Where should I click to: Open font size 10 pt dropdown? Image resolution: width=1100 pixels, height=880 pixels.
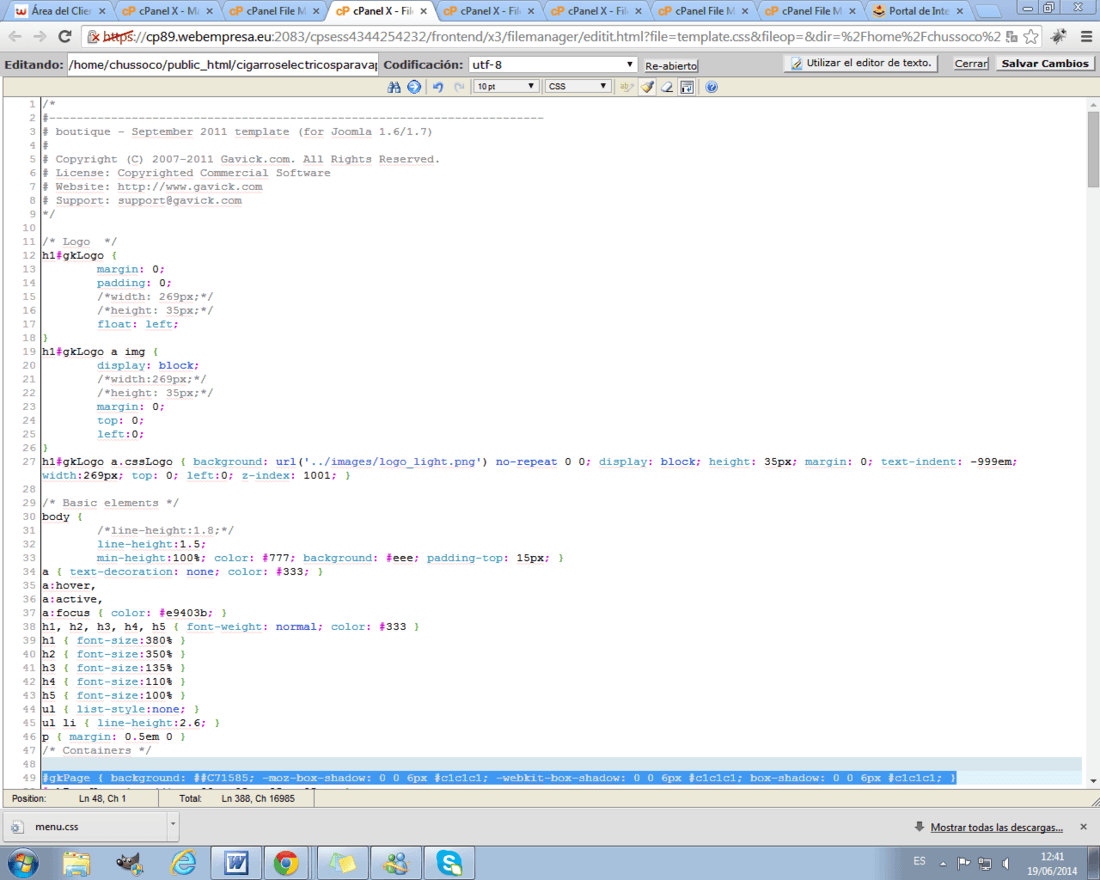pyautogui.click(x=506, y=86)
